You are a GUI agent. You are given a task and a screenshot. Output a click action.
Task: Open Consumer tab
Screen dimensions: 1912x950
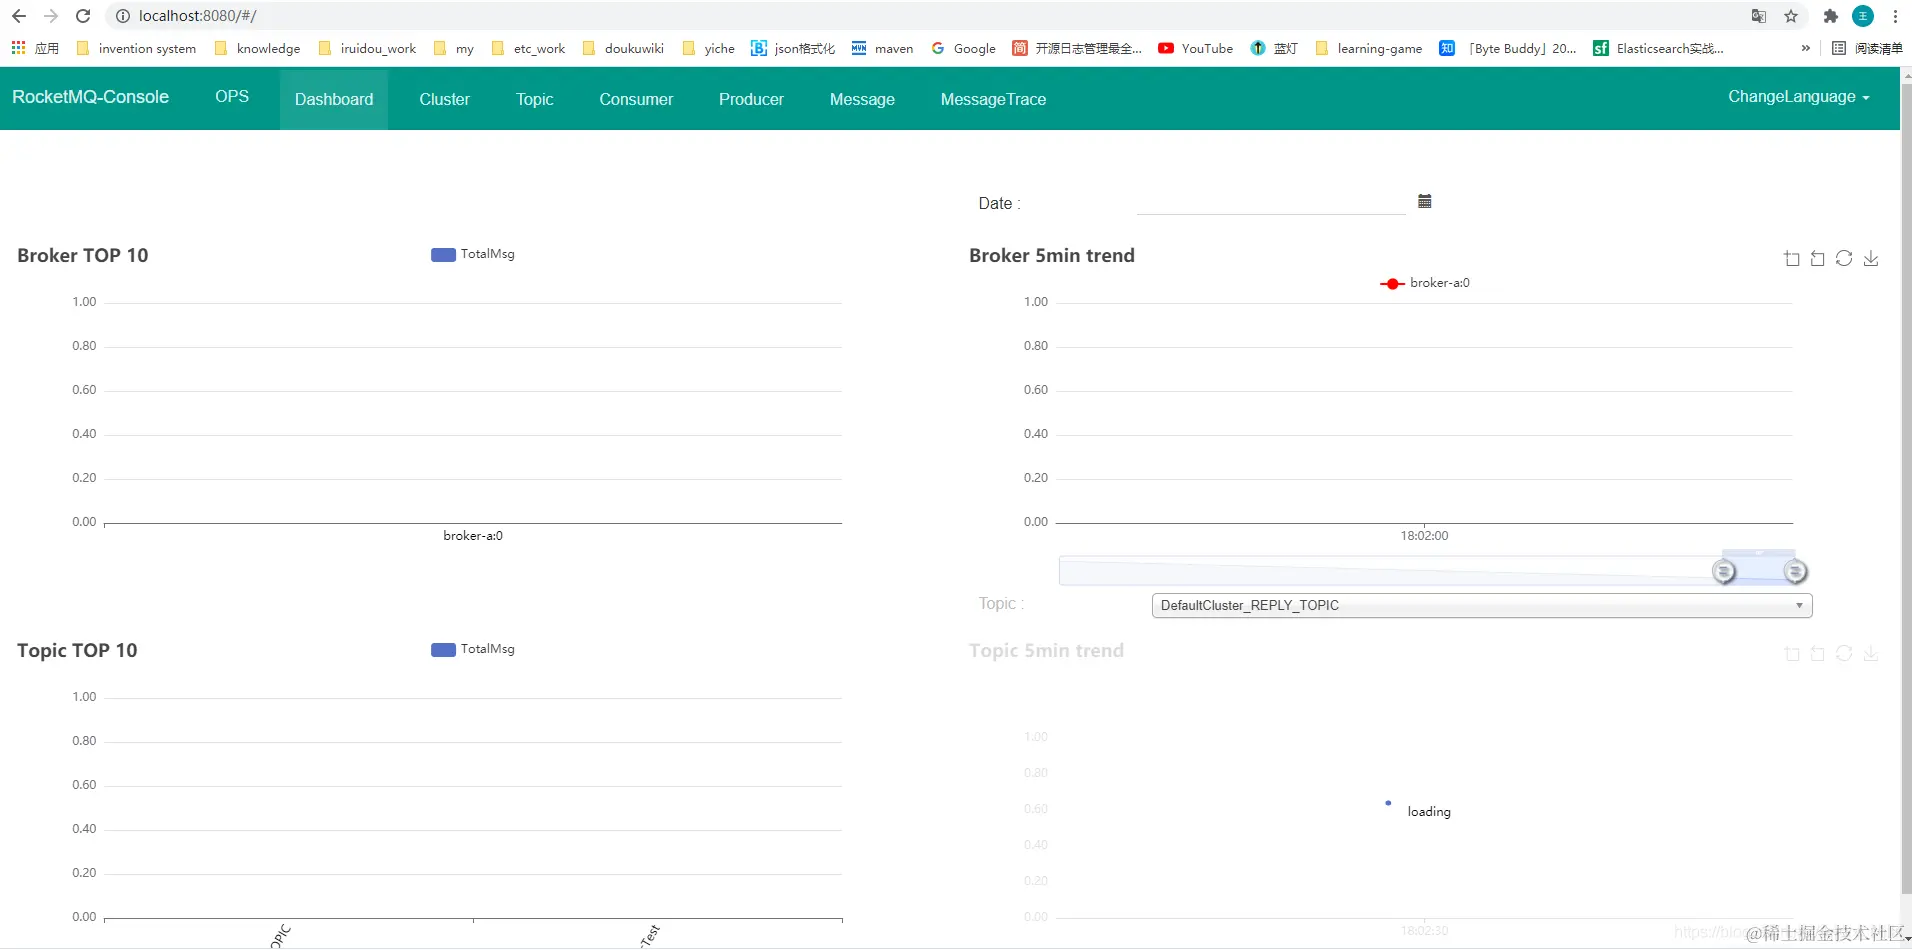(x=636, y=99)
